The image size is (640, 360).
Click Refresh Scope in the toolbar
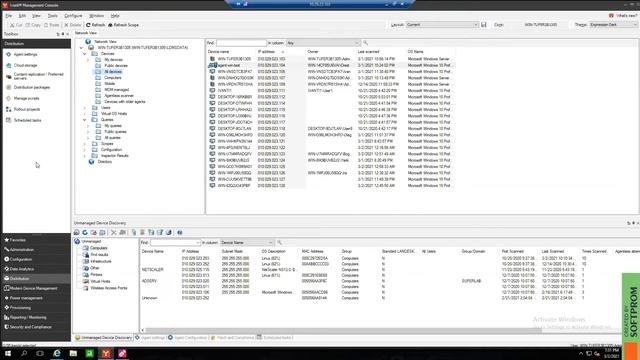pyautogui.click(x=123, y=25)
